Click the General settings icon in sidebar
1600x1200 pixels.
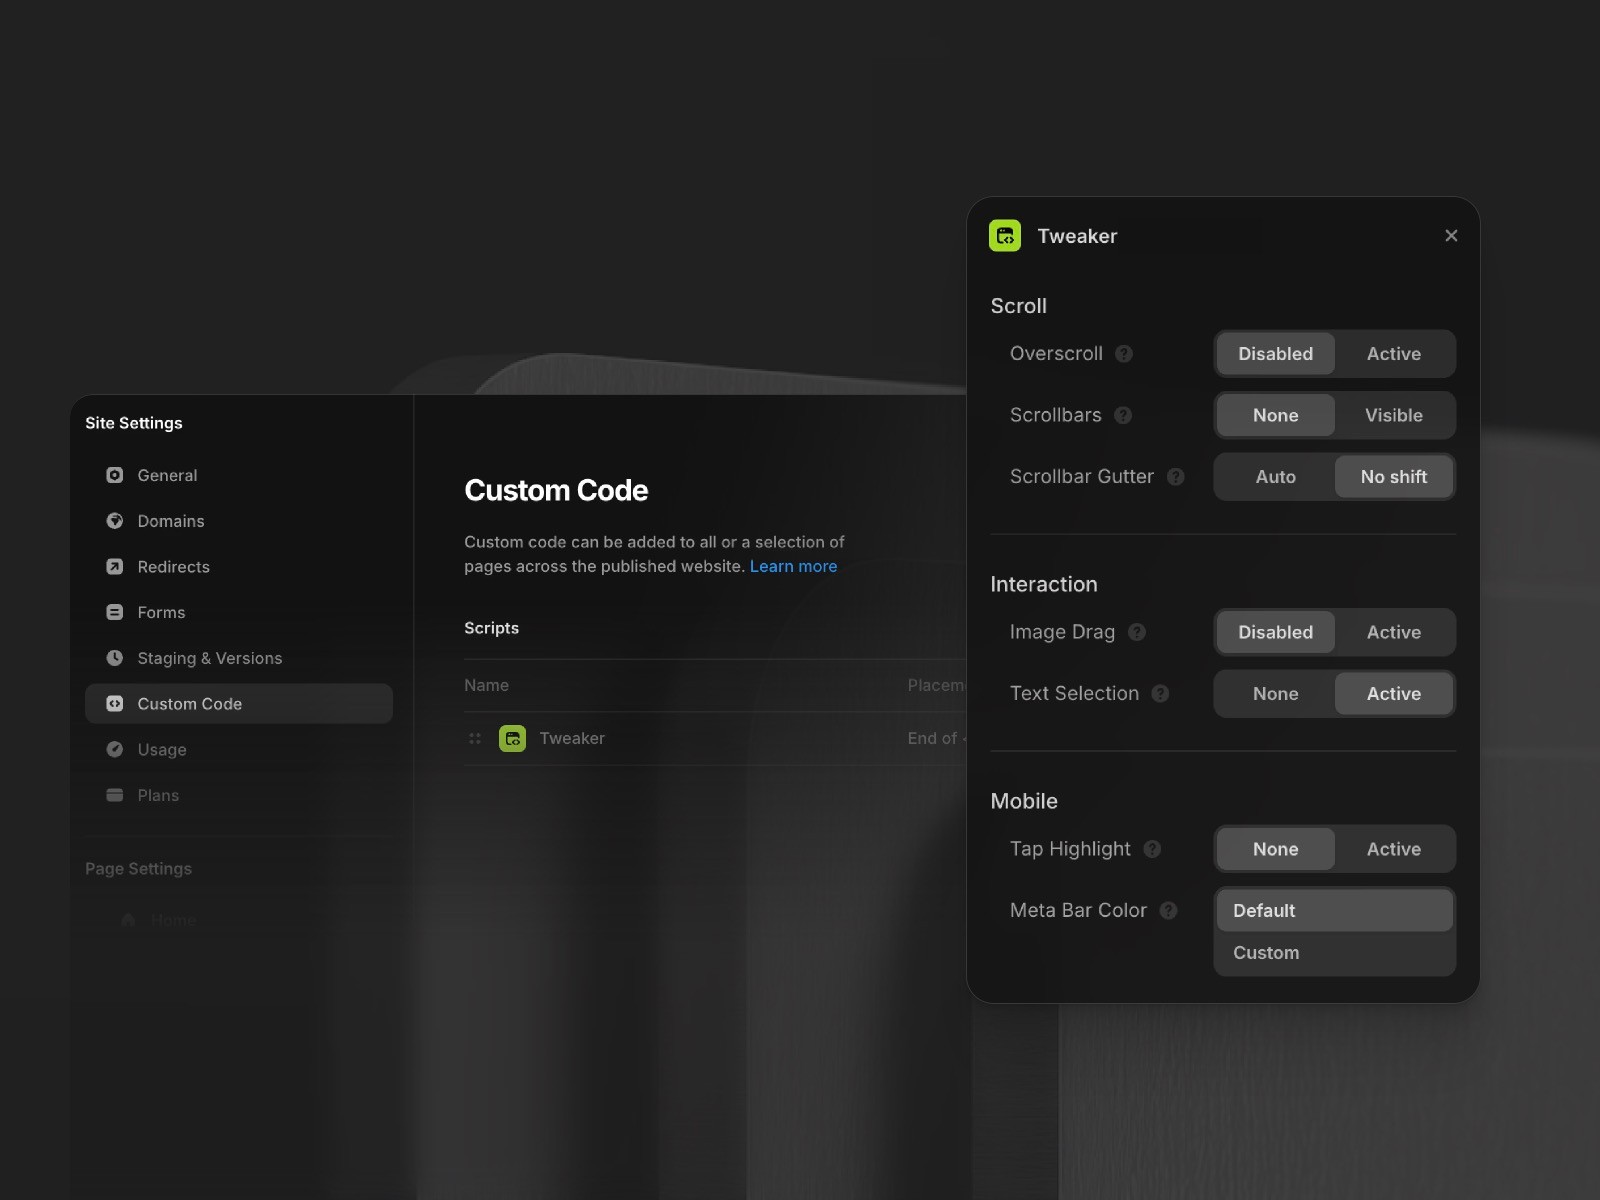[114, 475]
